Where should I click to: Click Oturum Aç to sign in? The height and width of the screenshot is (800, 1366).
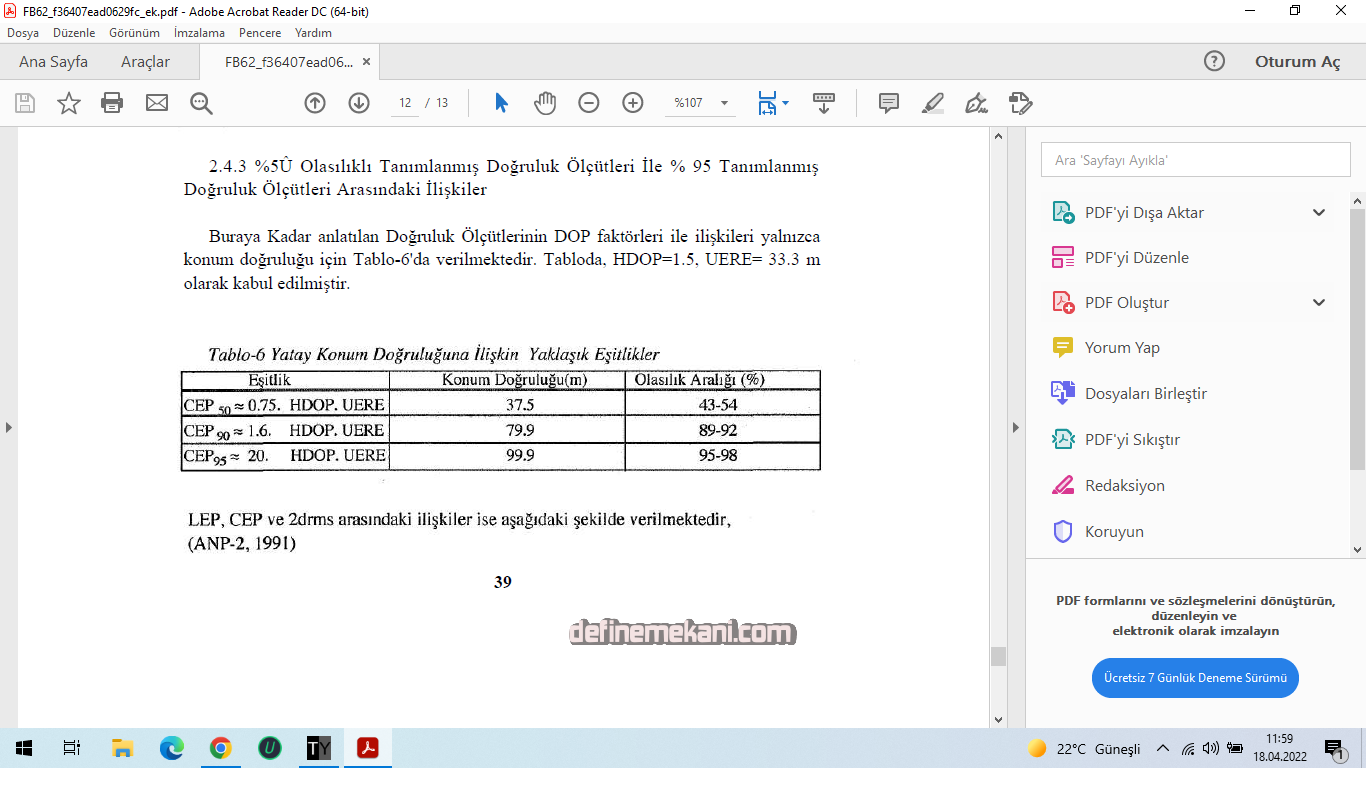[x=1297, y=62]
